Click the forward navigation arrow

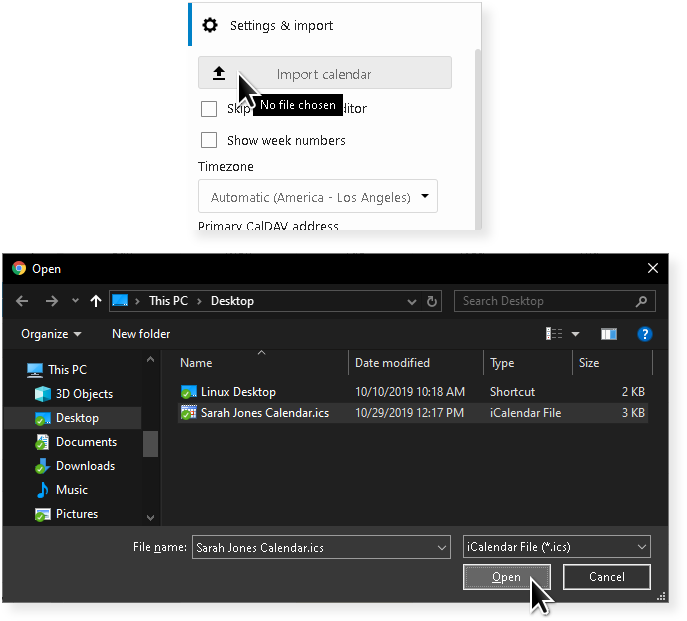click(50, 301)
